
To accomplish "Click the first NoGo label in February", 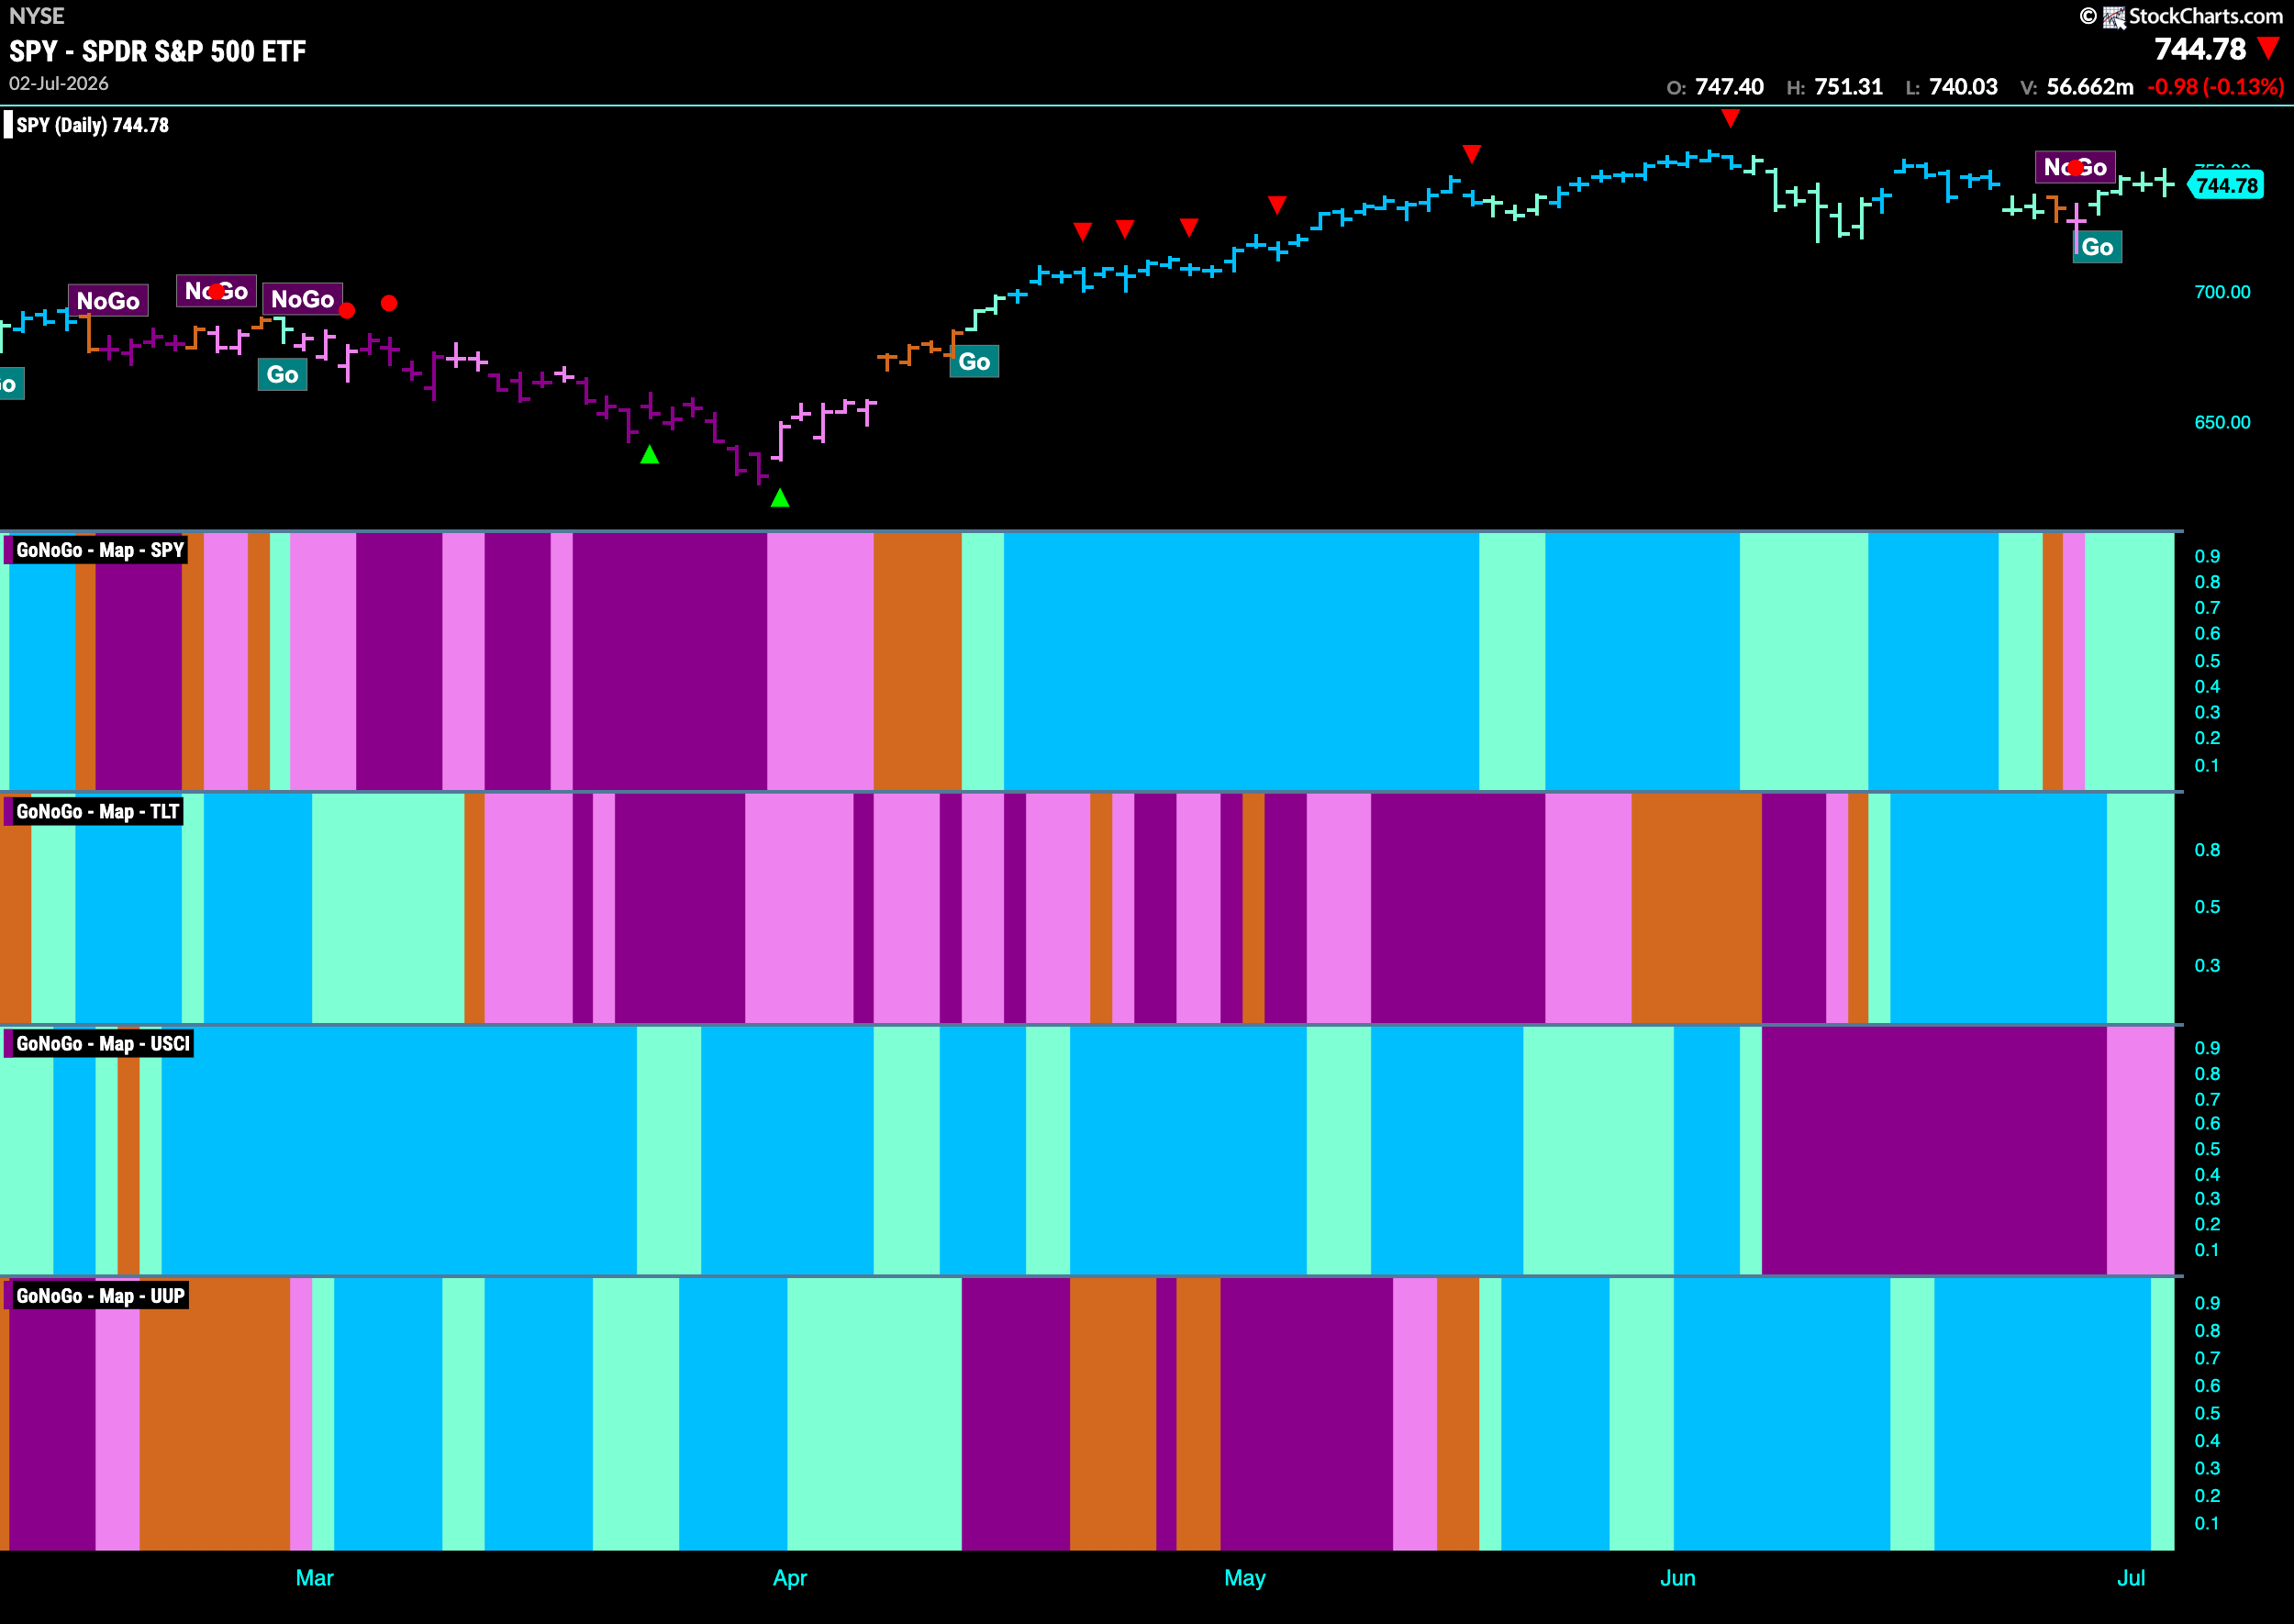I will coord(108,300).
